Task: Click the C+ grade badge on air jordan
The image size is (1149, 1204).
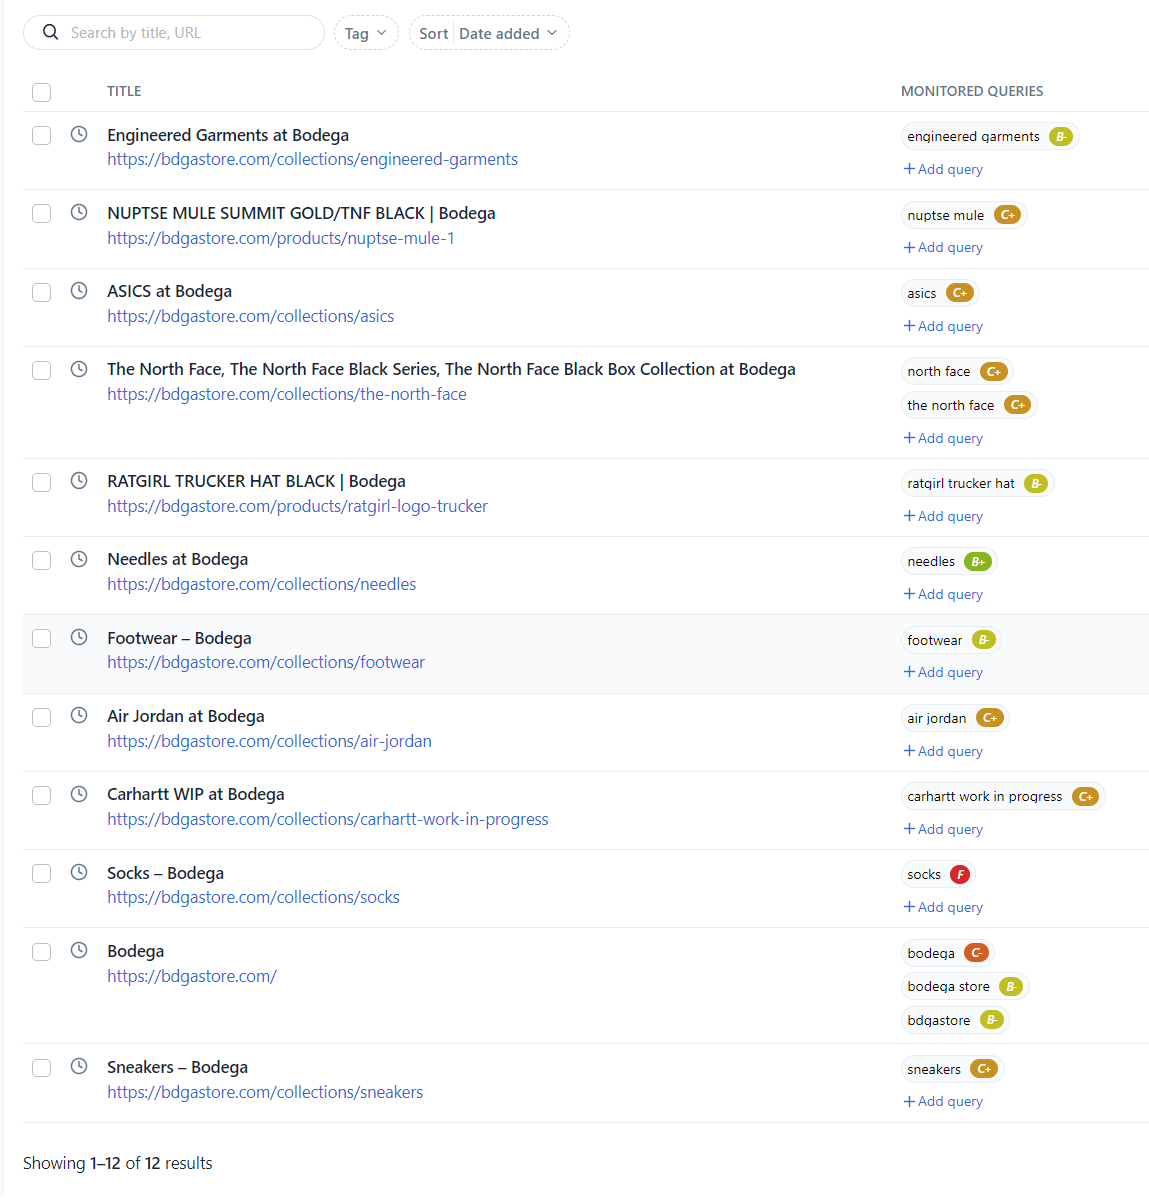Action: tap(989, 718)
